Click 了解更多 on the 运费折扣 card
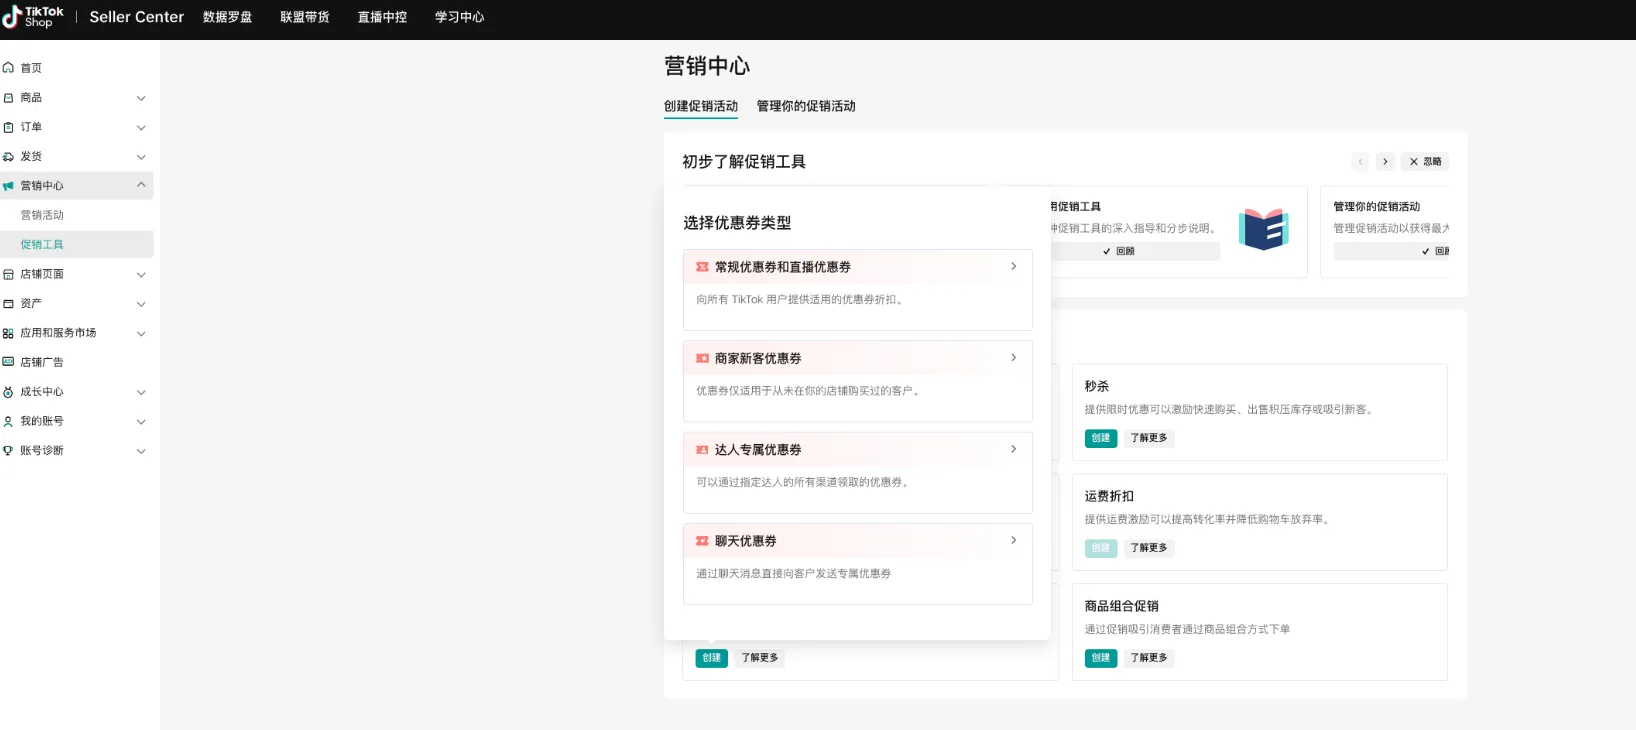Image resolution: width=1636 pixels, height=730 pixels. tap(1149, 548)
